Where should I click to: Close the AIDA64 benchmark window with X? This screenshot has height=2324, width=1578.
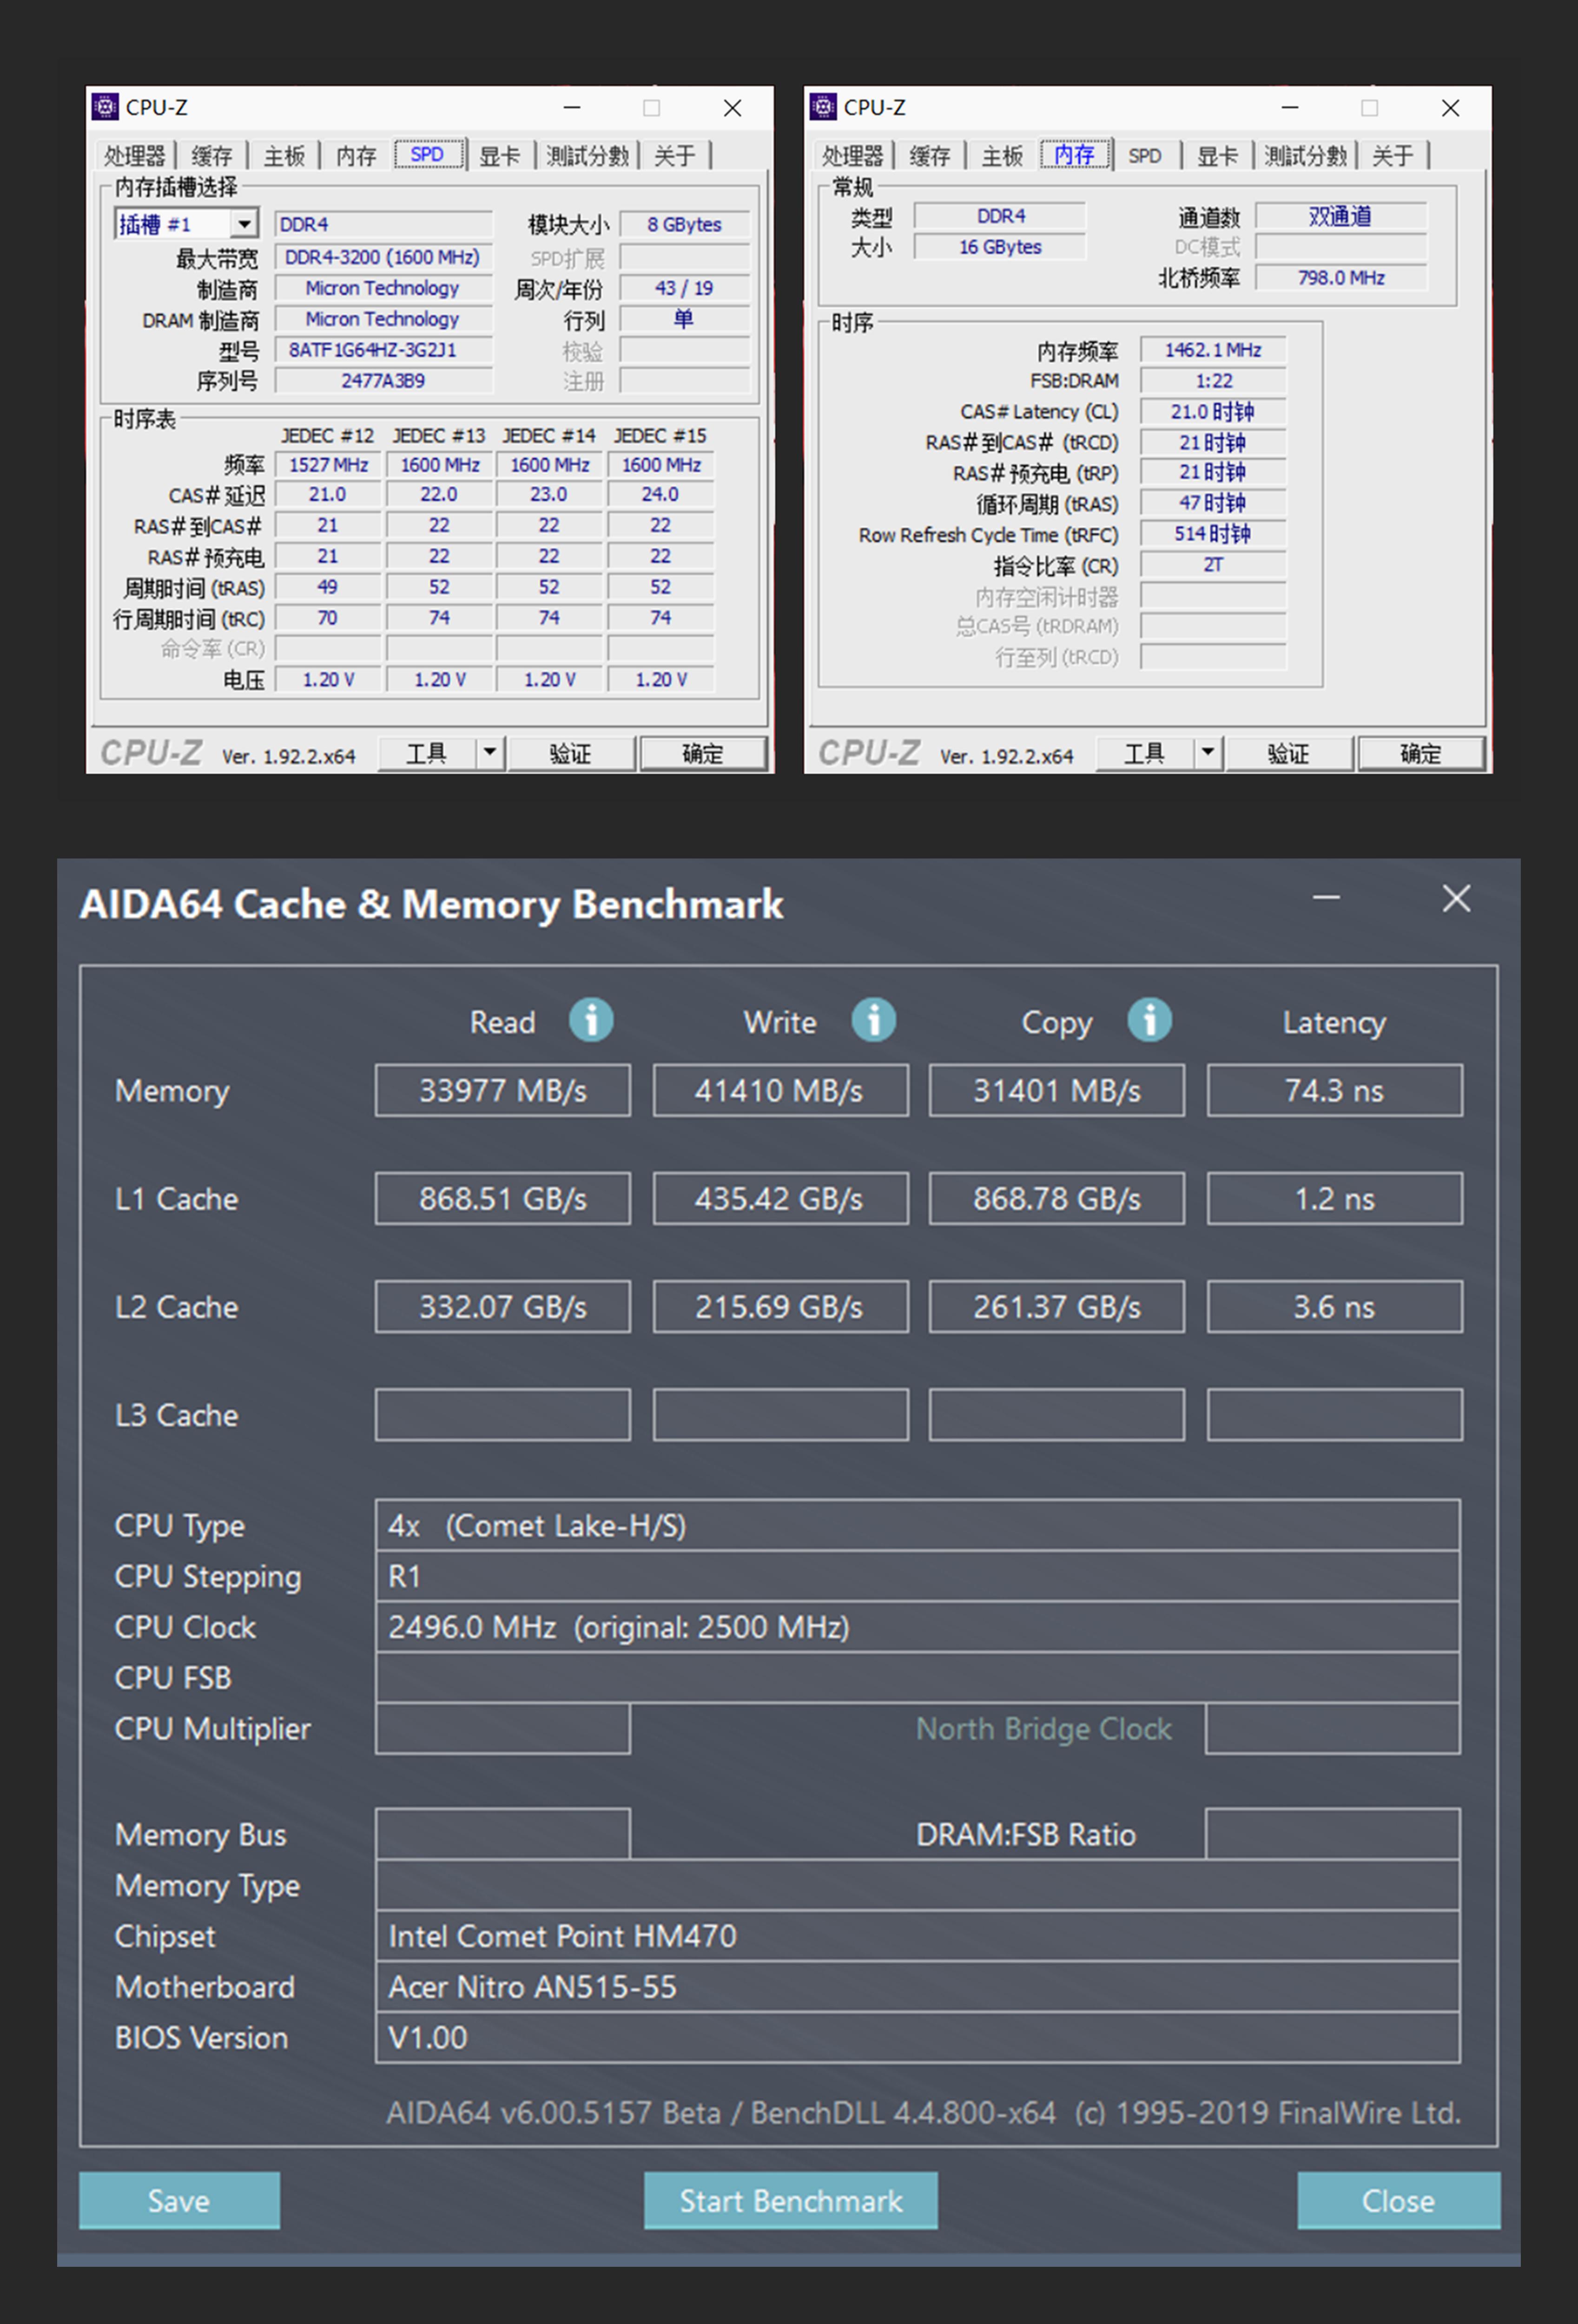point(1456,898)
